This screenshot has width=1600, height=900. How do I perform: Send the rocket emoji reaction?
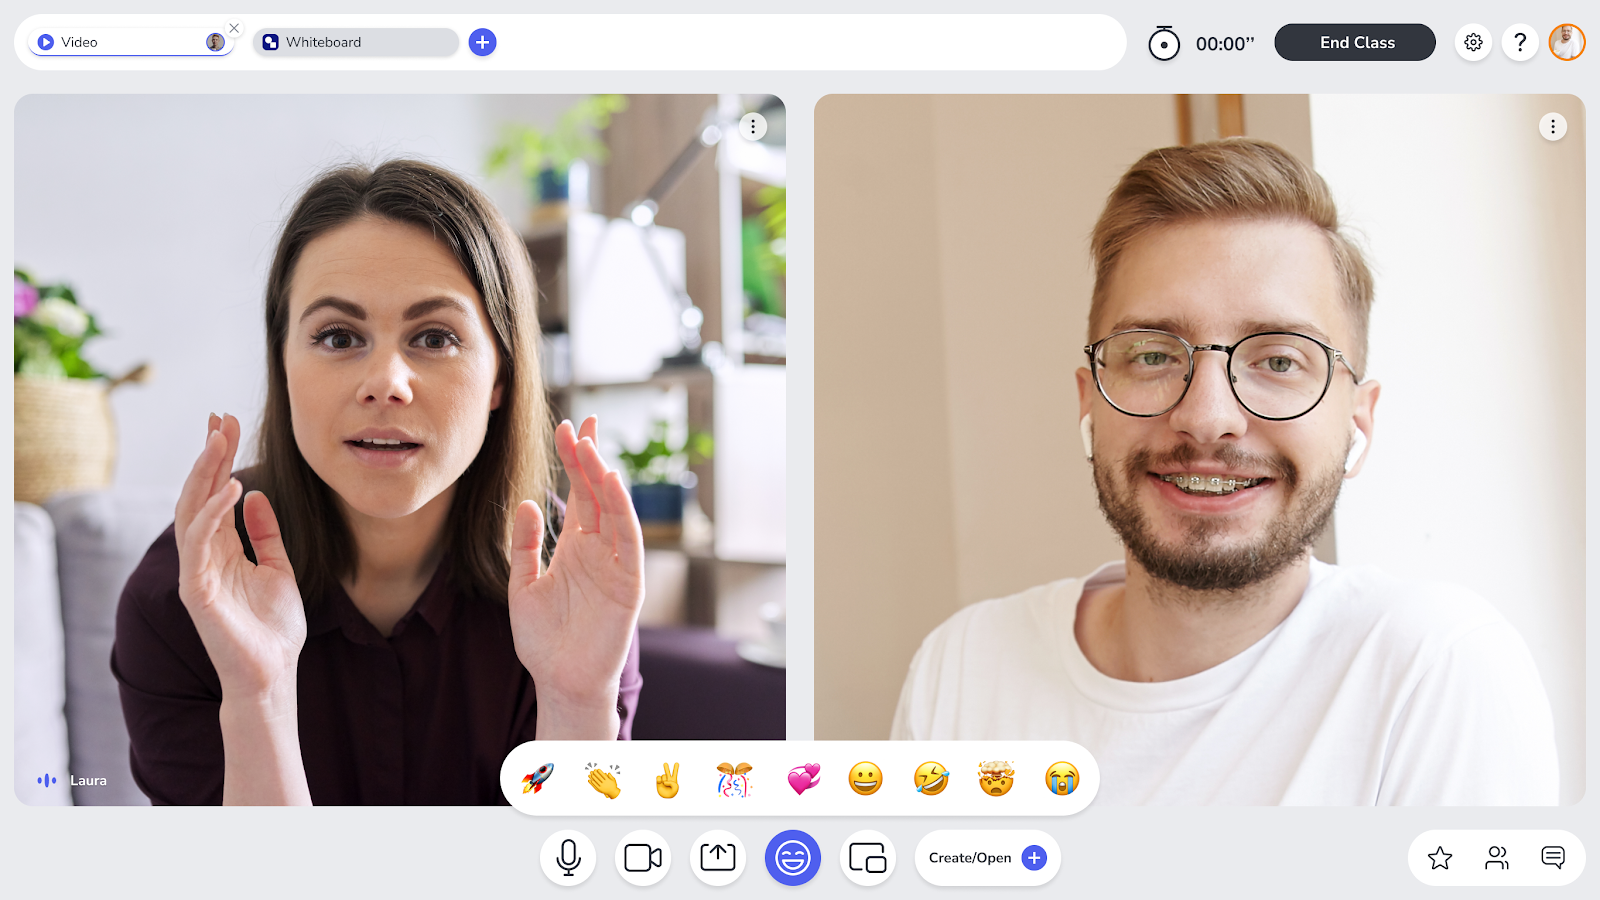click(x=538, y=778)
